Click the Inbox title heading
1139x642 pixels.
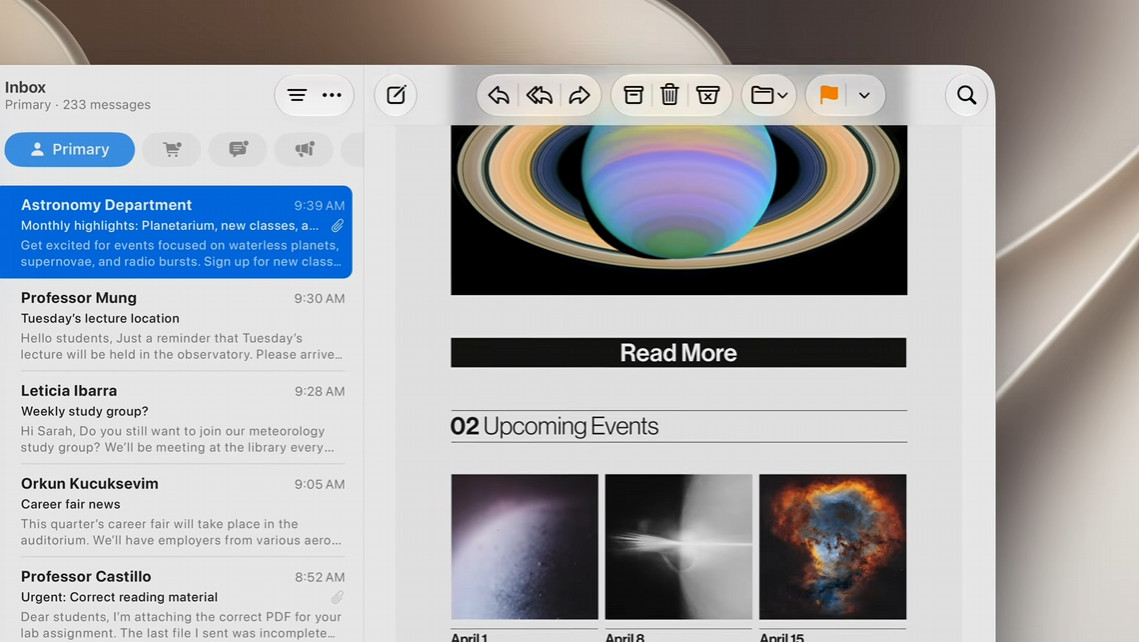pos(25,87)
